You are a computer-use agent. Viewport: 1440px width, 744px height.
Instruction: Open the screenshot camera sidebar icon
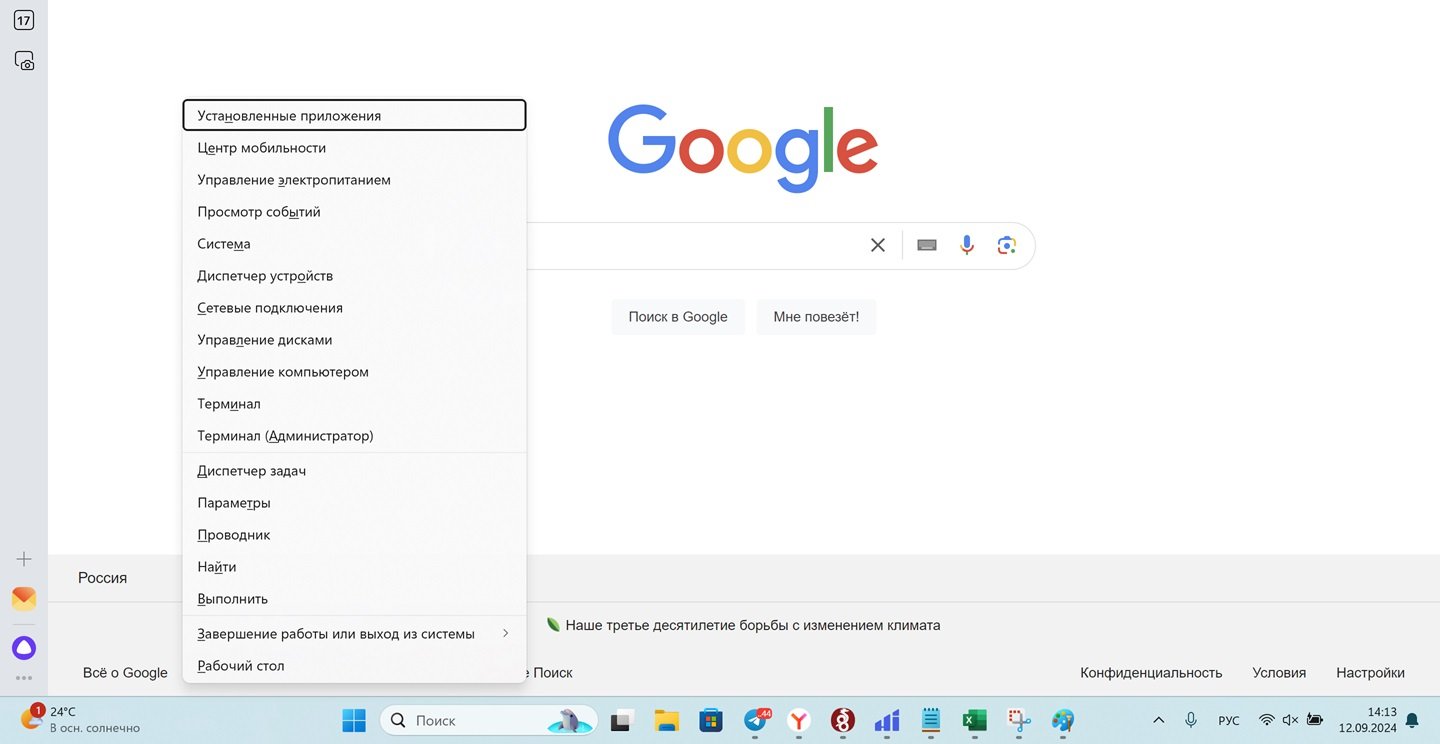point(24,61)
